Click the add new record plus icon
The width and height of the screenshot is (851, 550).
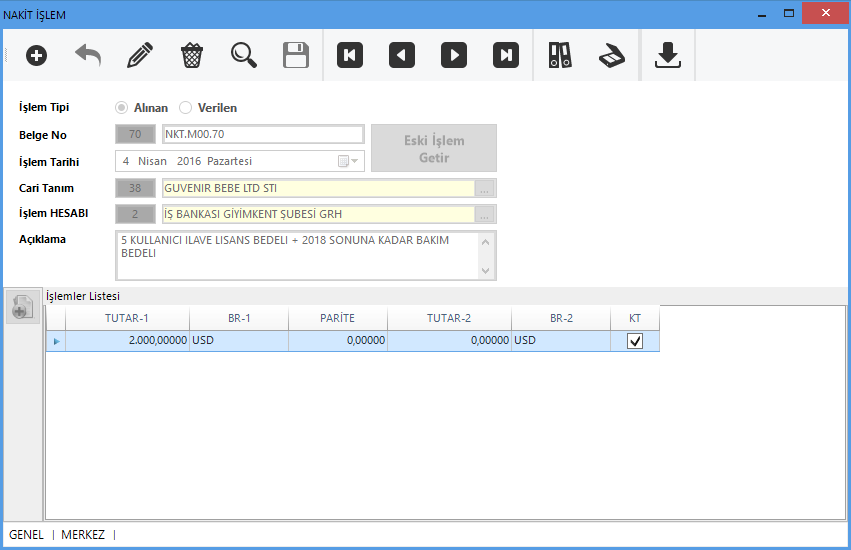click(36, 55)
